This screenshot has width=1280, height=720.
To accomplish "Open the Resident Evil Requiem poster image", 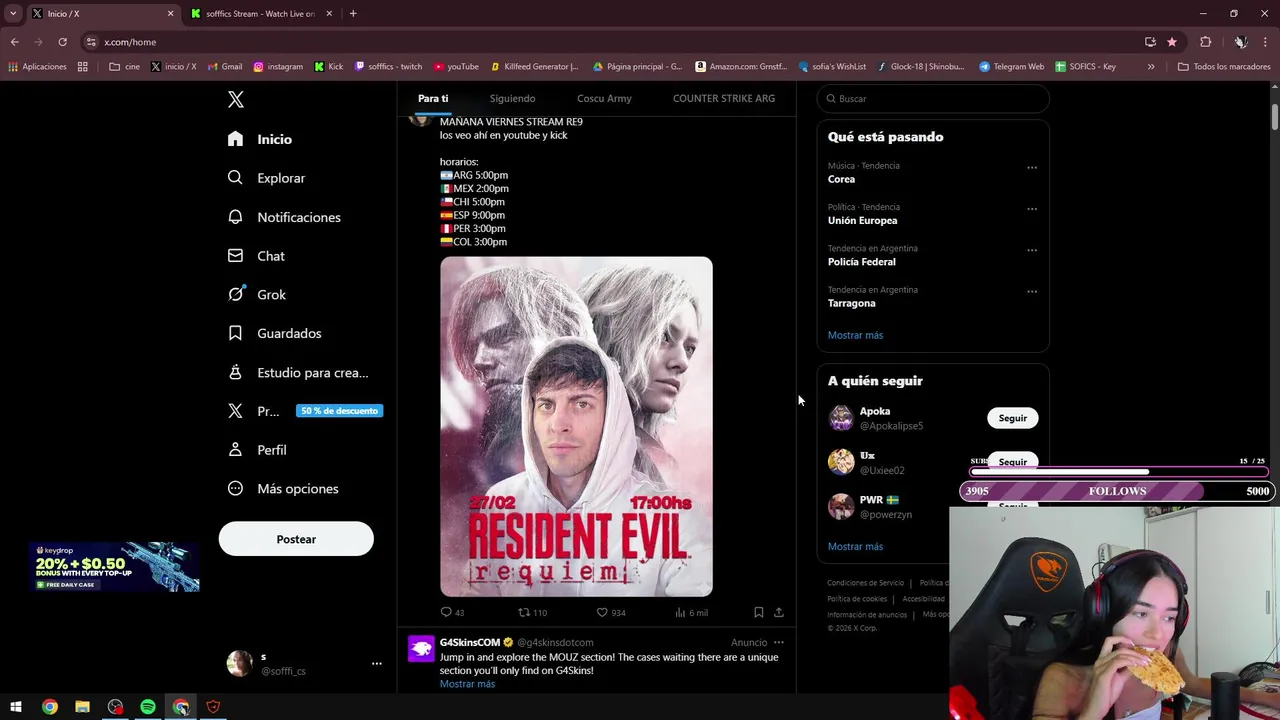I will (x=576, y=427).
